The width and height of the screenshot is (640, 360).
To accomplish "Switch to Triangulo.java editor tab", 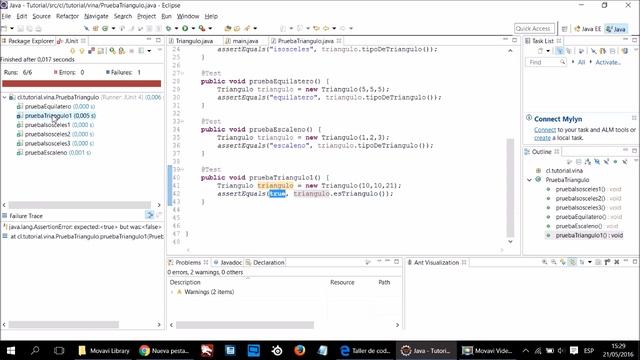I will pos(194,41).
